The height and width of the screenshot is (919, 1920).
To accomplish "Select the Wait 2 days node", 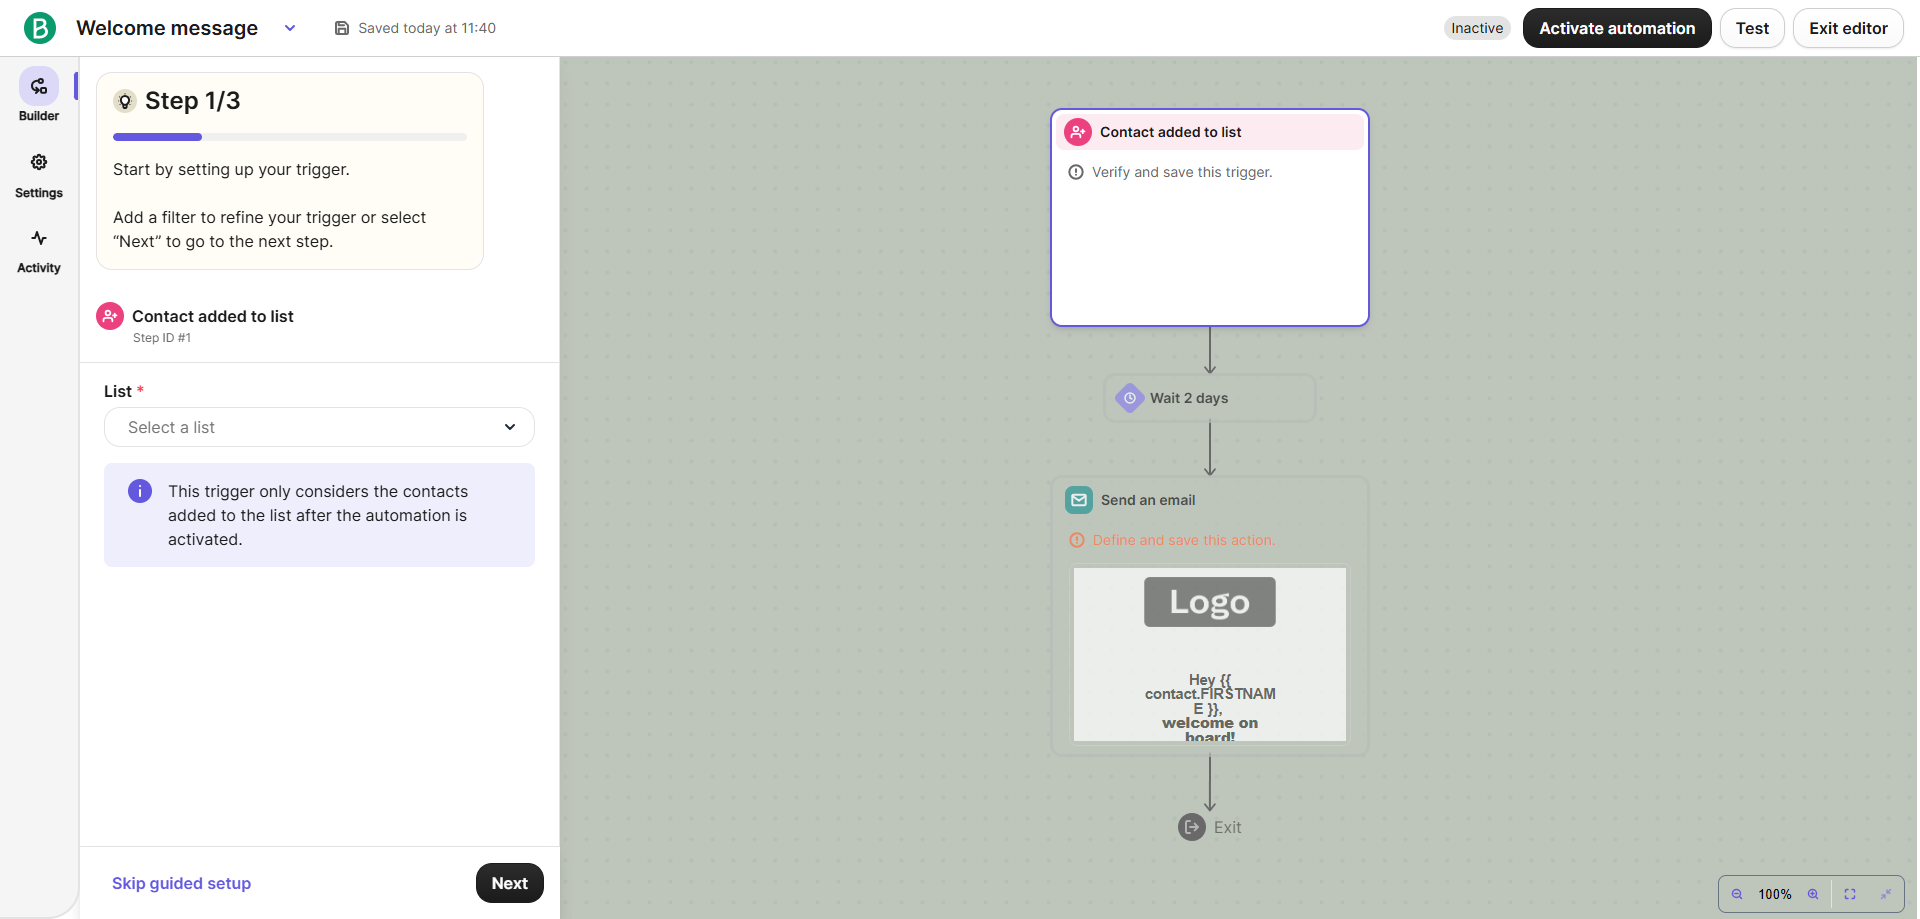I will click(x=1210, y=398).
